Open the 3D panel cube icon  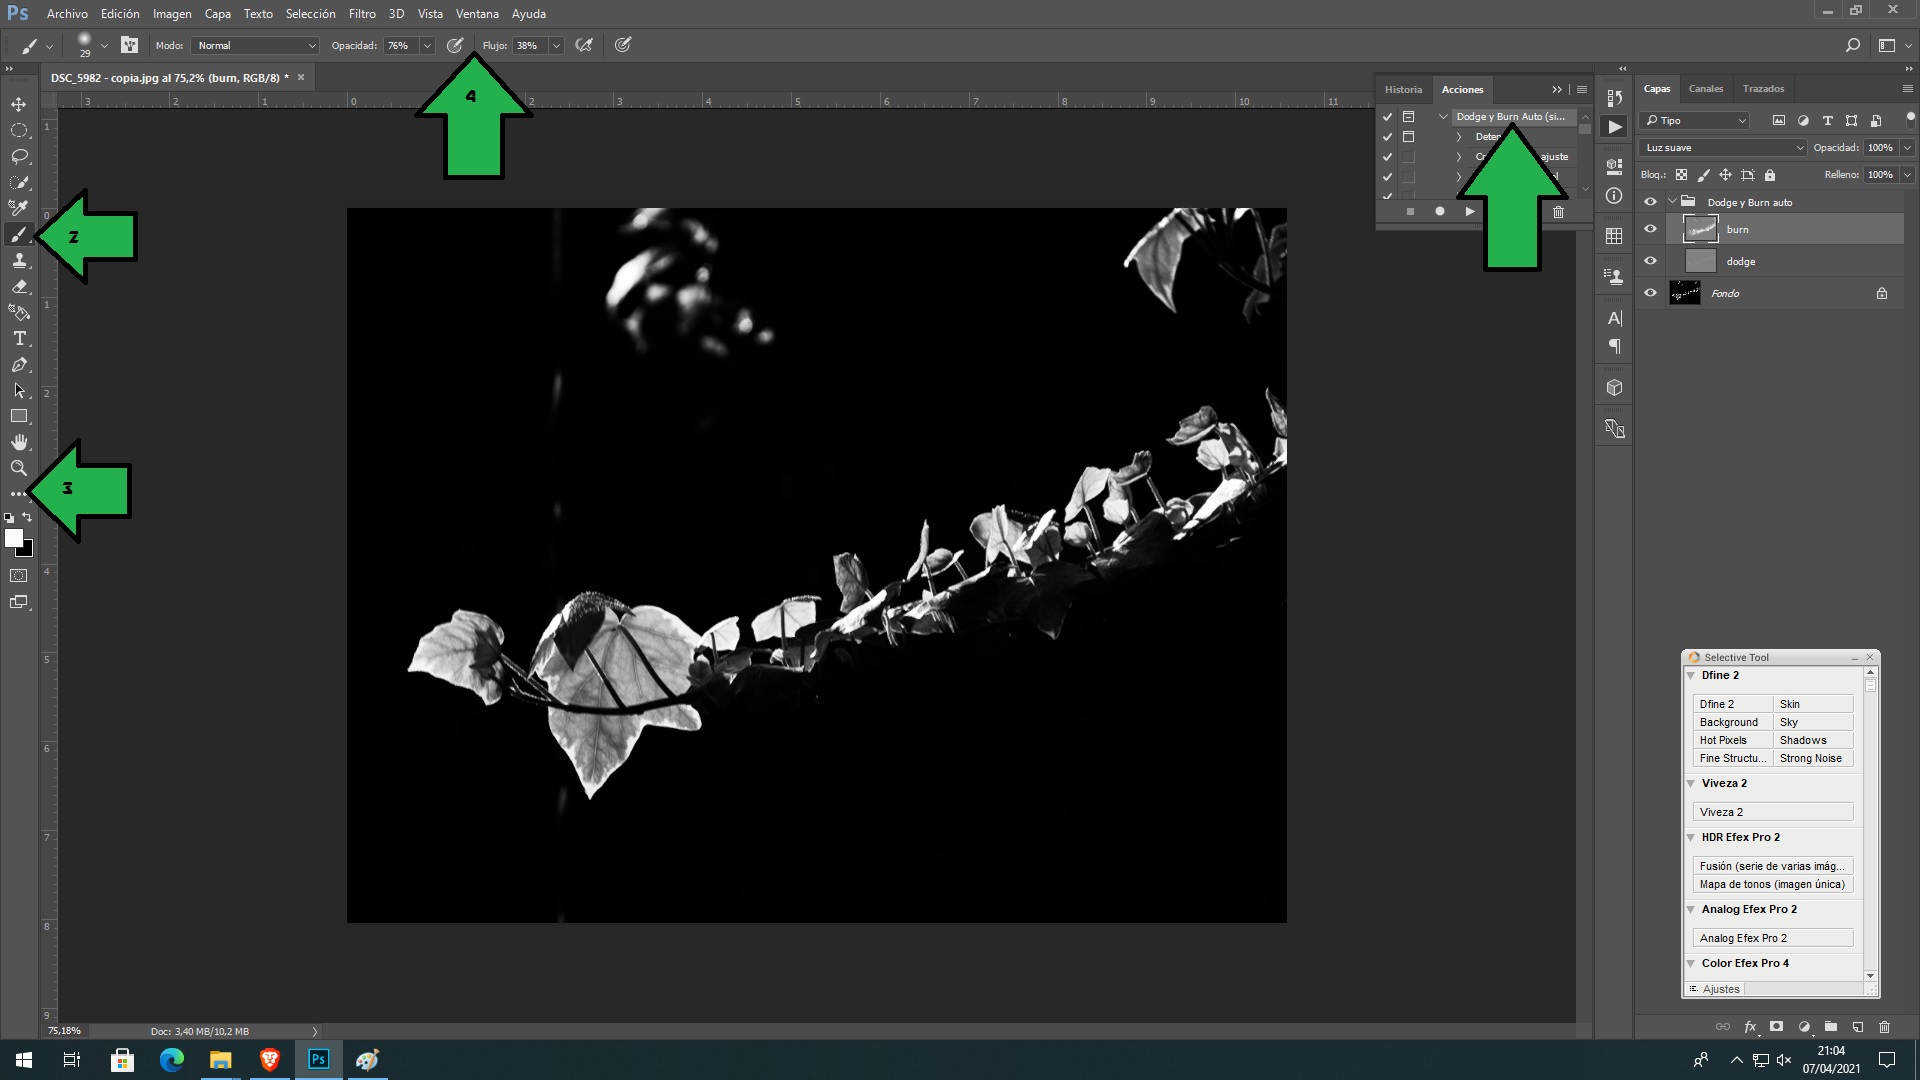(1614, 388)
